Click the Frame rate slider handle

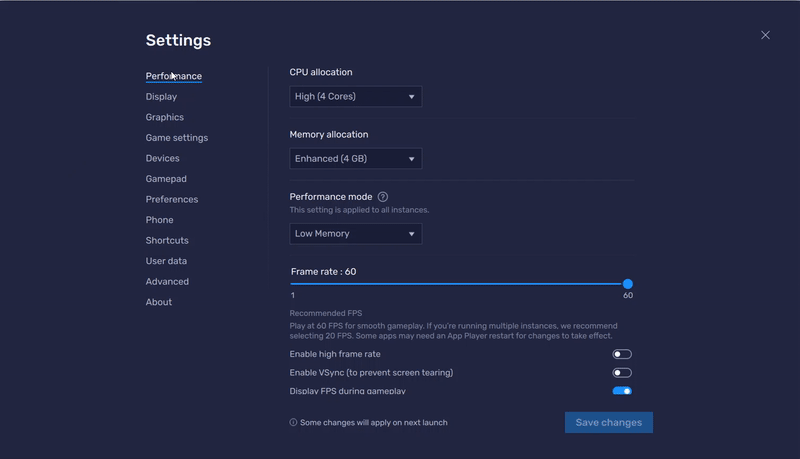point(628,284)
